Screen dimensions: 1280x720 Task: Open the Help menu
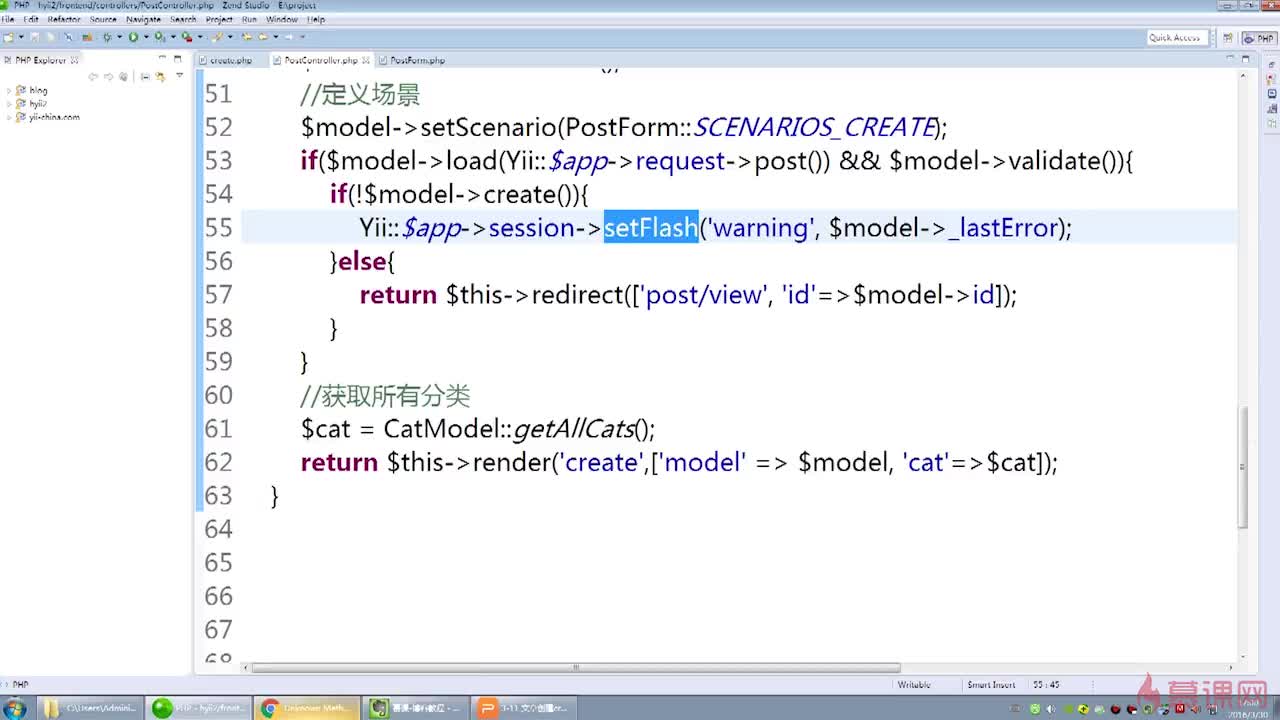[316, 19]
